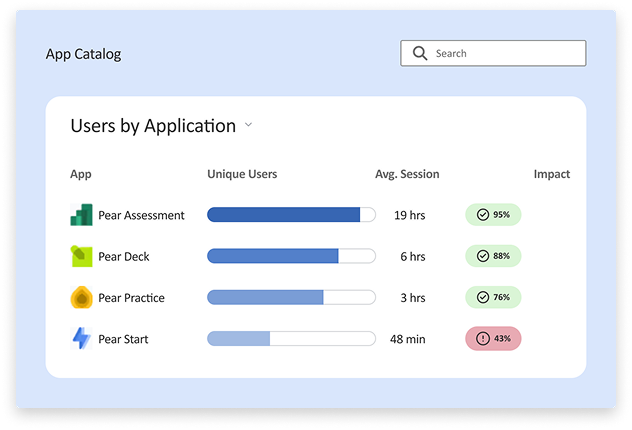Click the Pear Assessment unique users bar
632x430 pixels.
(x=291, y=215)
